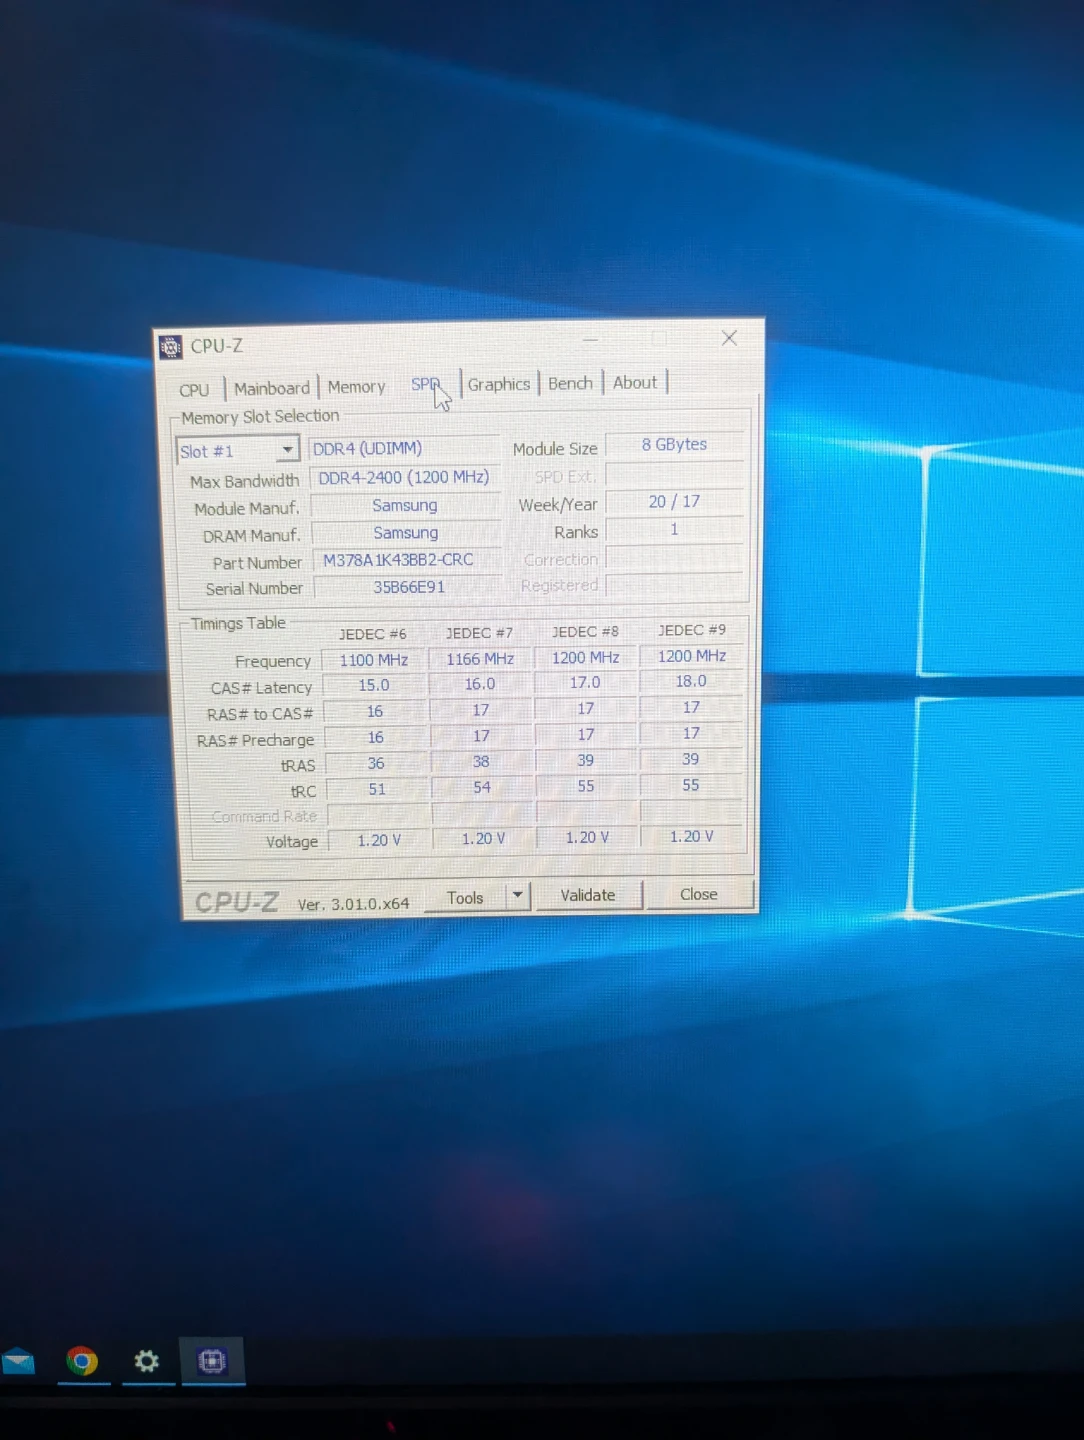This screenshot has height=1440, width=1084.
Task: Select the 1166 MHz frequency cell
Action: tap(480, 659)
